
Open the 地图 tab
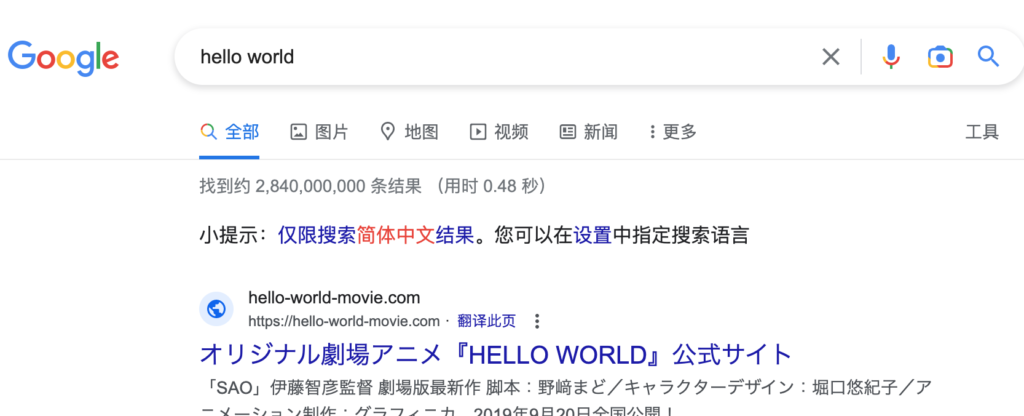(409, 132)
